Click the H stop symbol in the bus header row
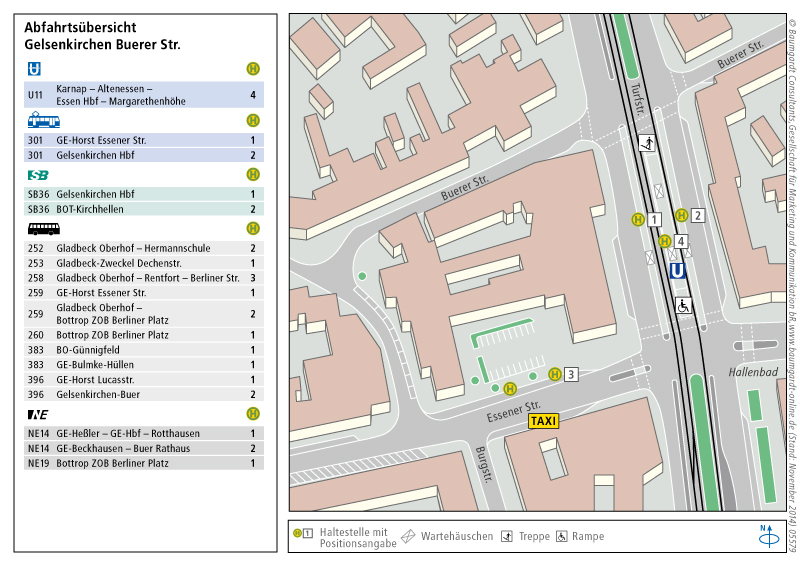Image resolution: width=800 pixels, height=566 pixels. pos(253,228)
